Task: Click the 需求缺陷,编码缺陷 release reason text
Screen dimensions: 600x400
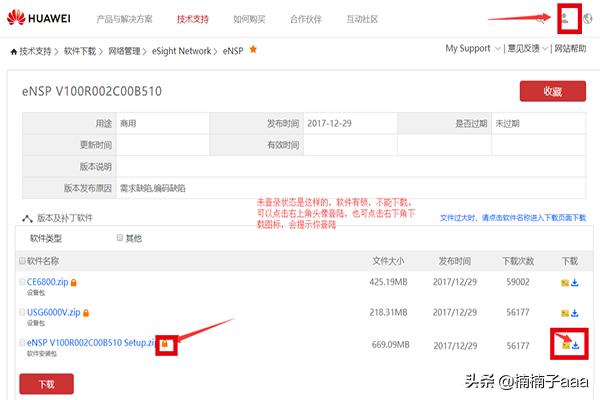Action: (x=153, y=188)
